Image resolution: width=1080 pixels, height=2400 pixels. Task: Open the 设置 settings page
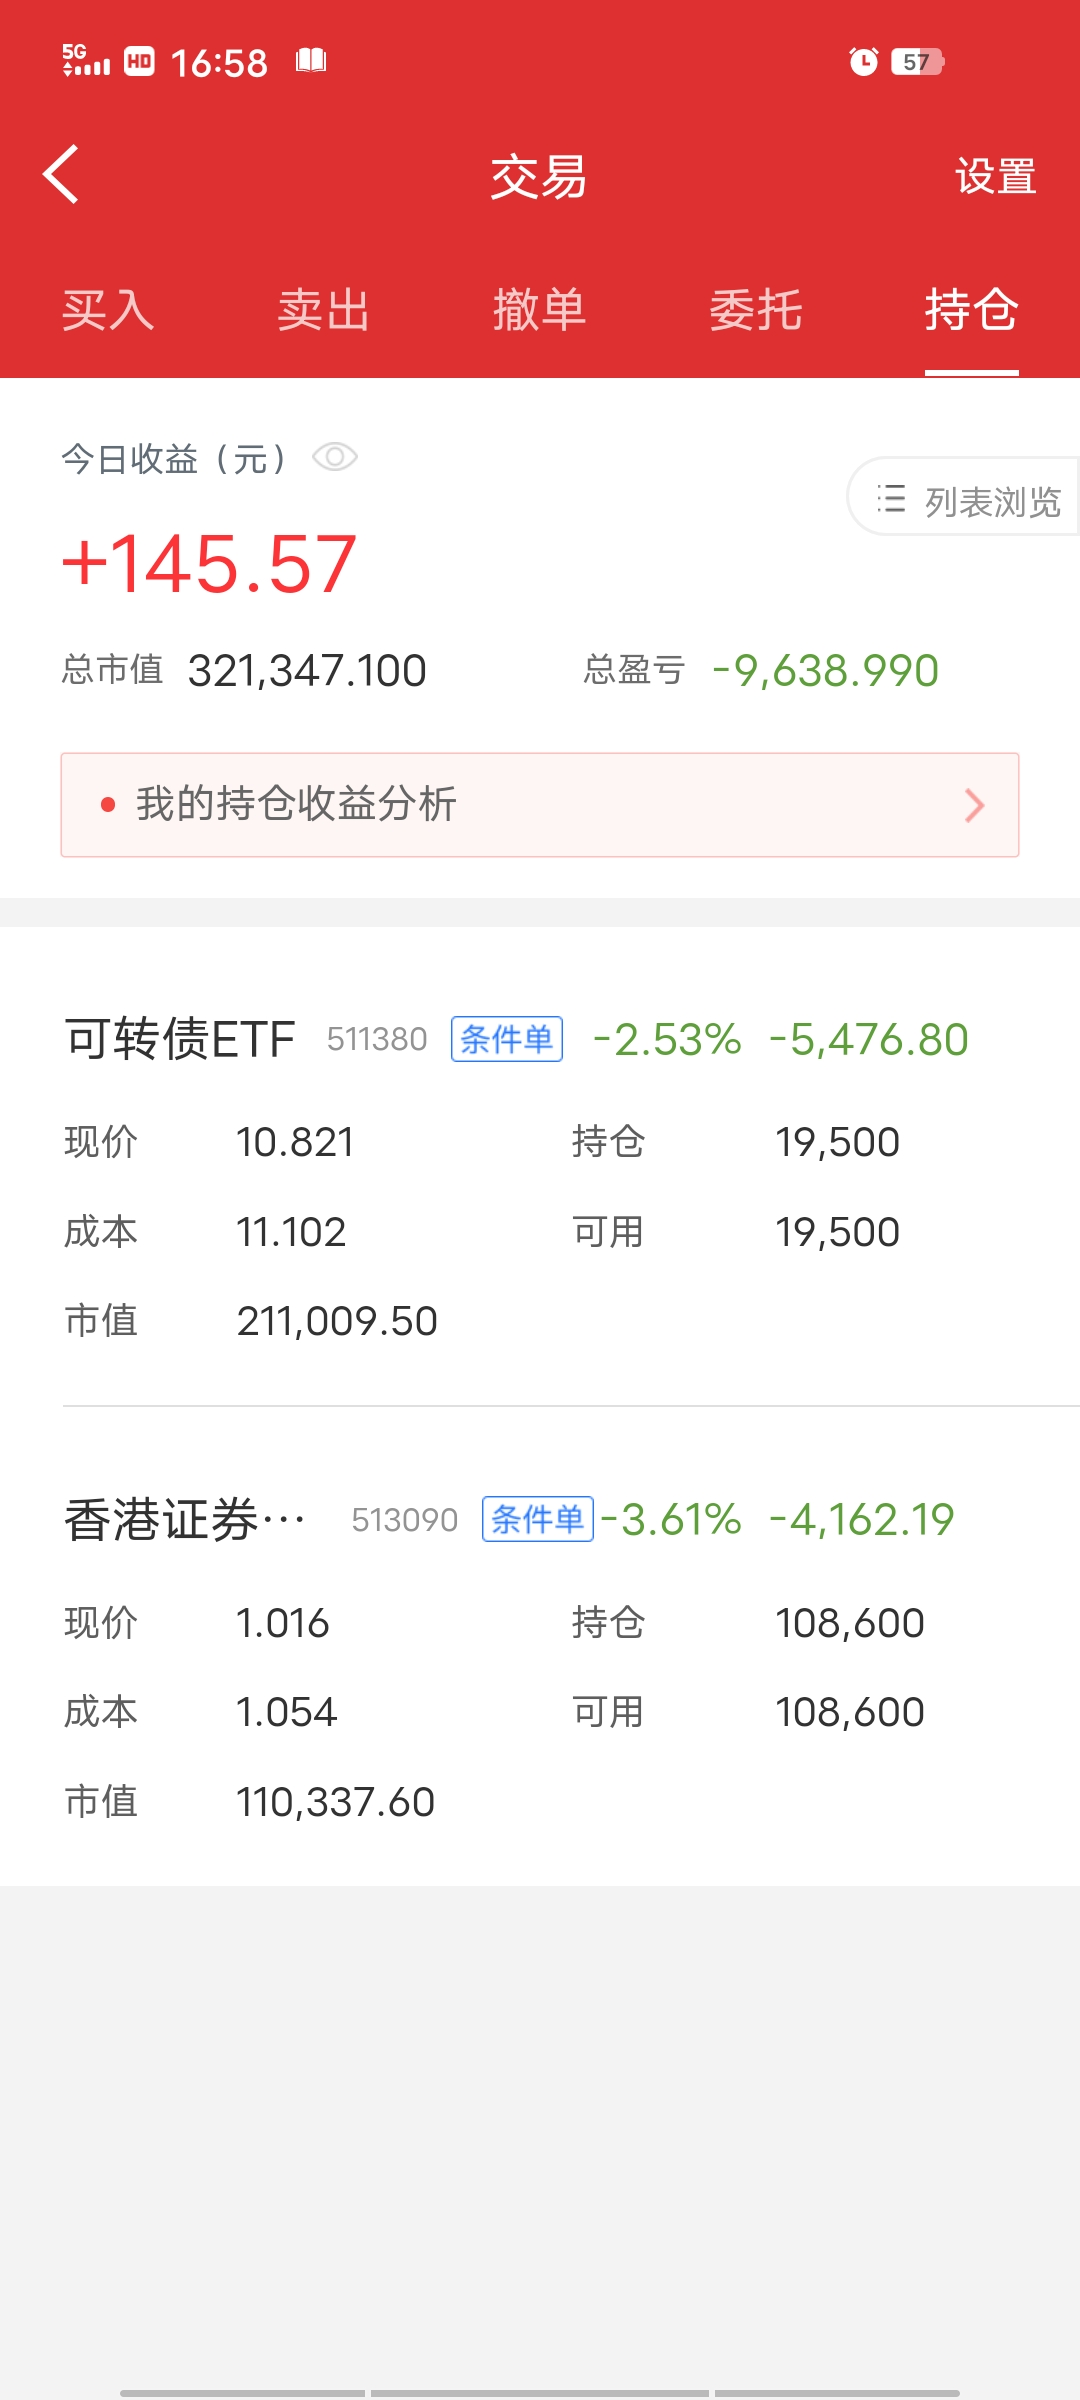pyautogui.click(x=995, y=177)
